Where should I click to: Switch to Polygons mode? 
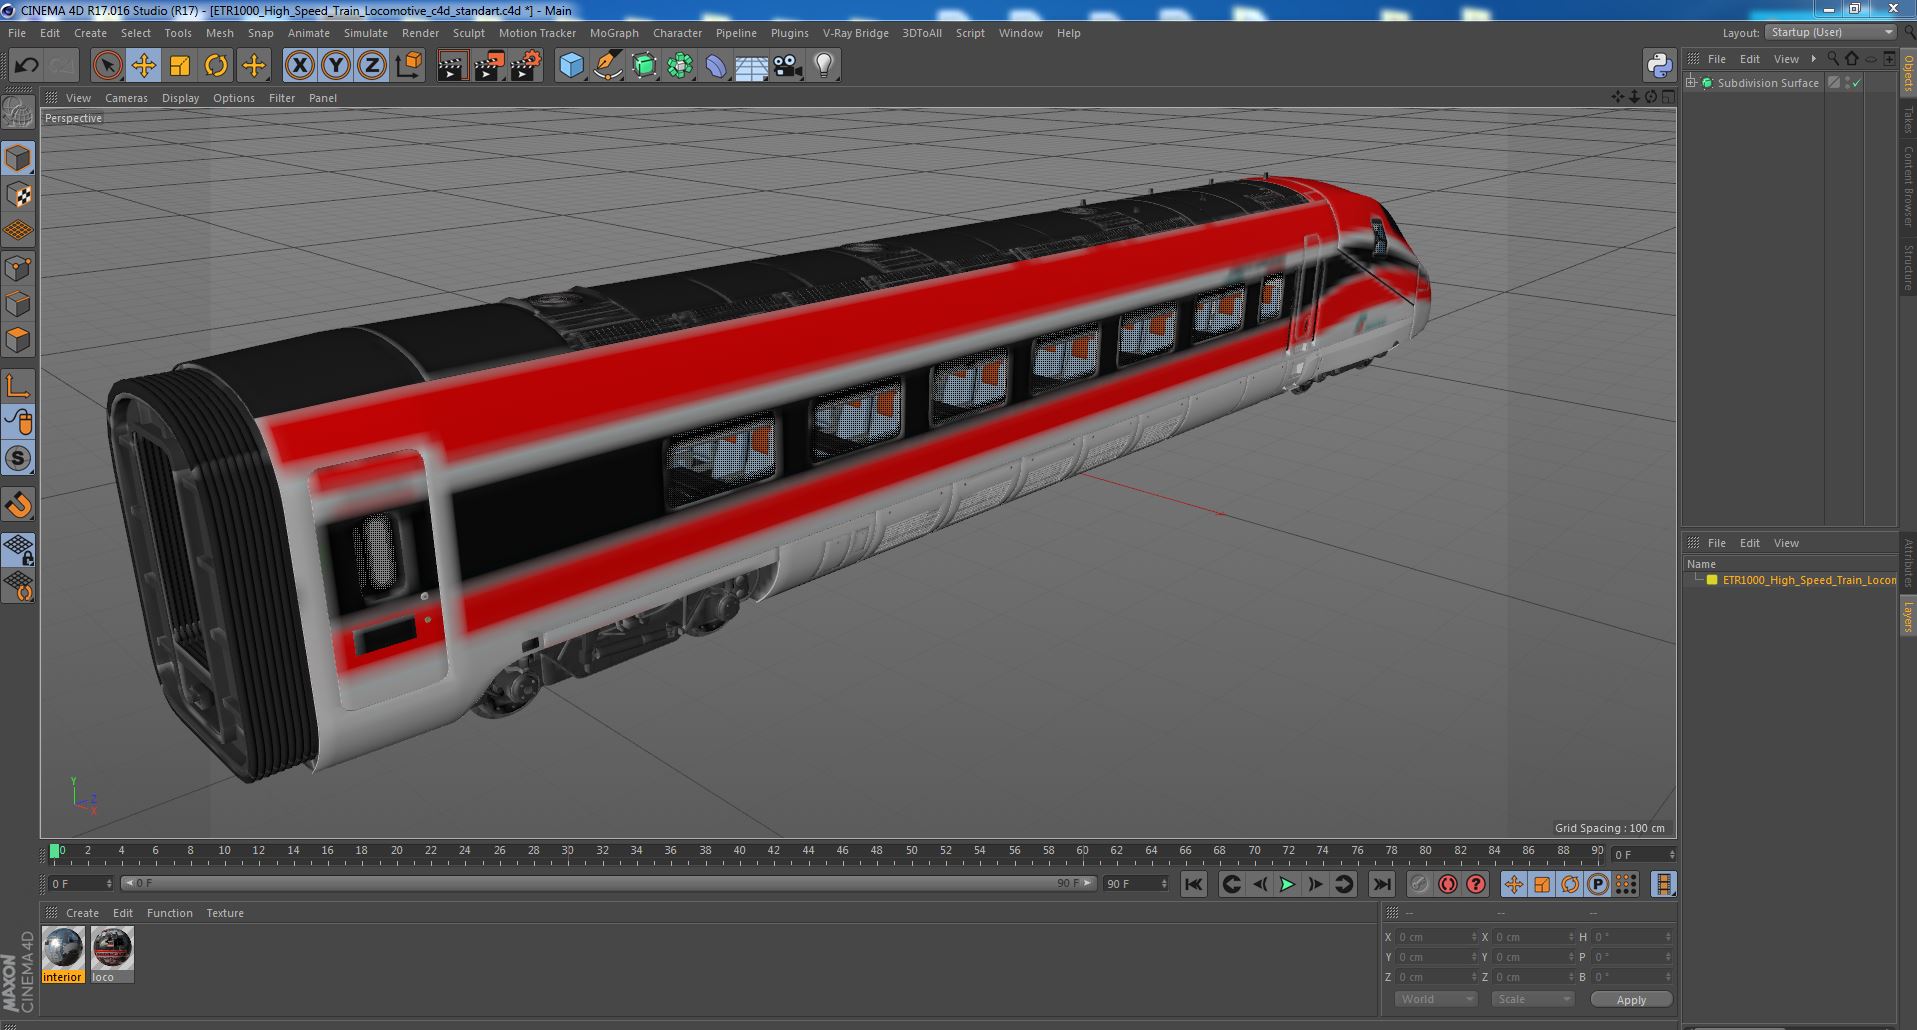18,340
